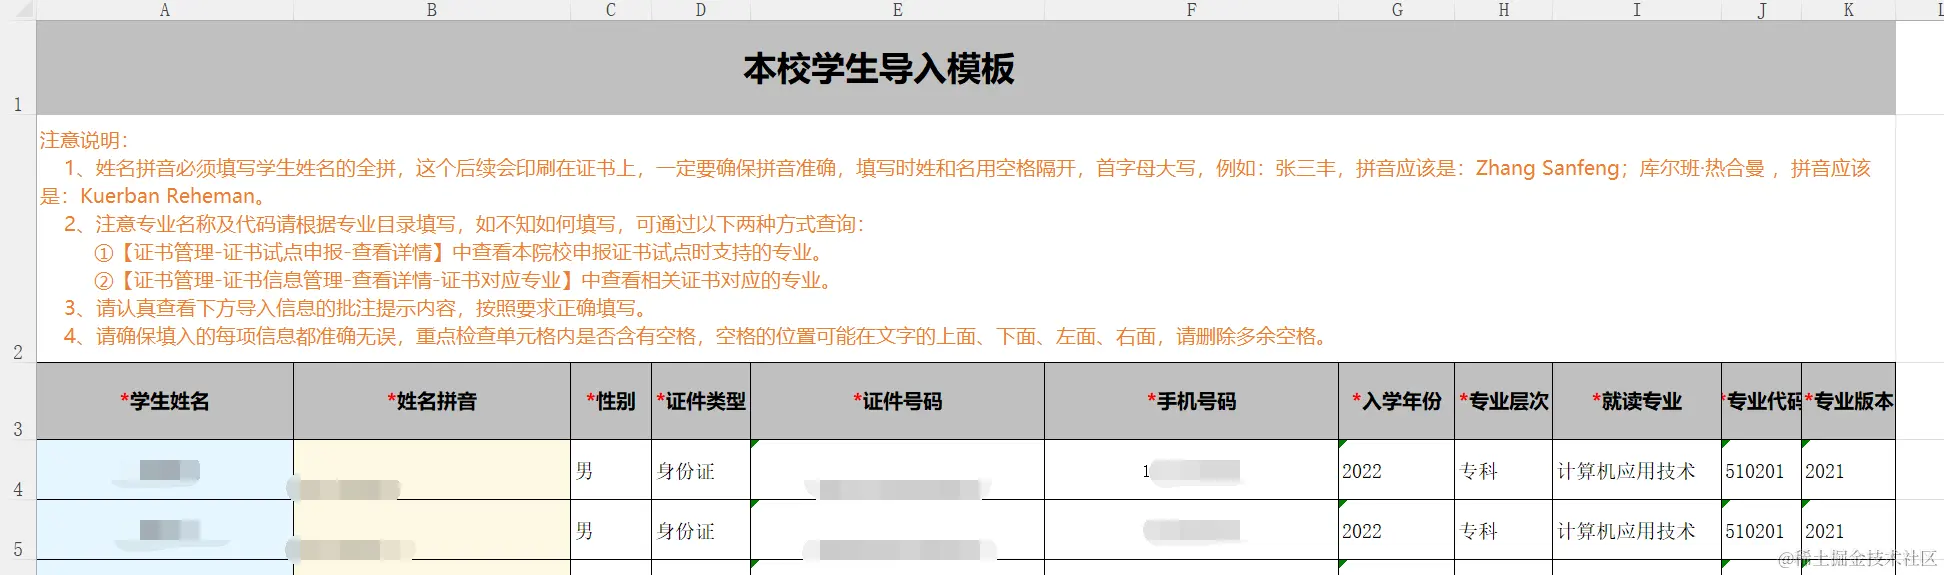Select 男 gender cell in row 5
Viewport: 1944px width, 575px height.
tap(611, 530)
